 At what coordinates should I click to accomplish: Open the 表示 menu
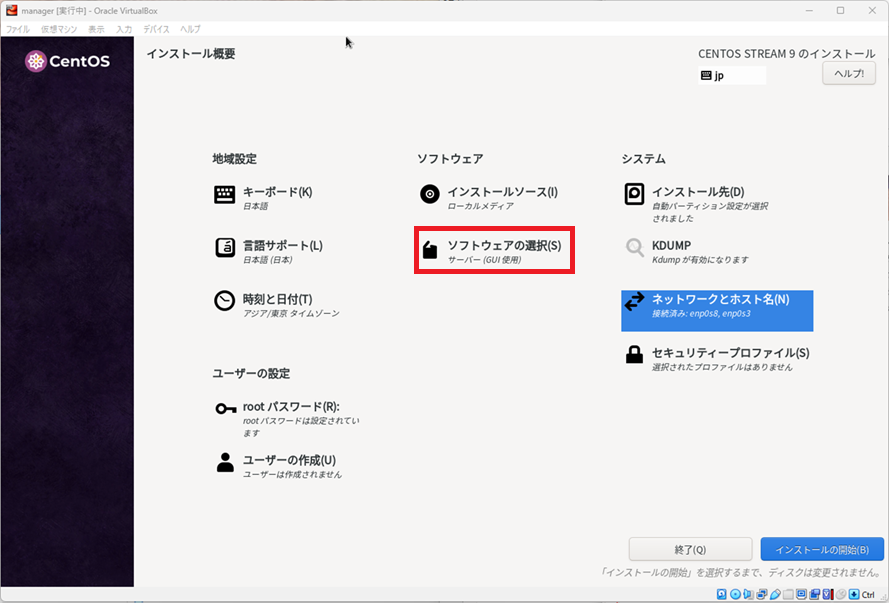96,29
